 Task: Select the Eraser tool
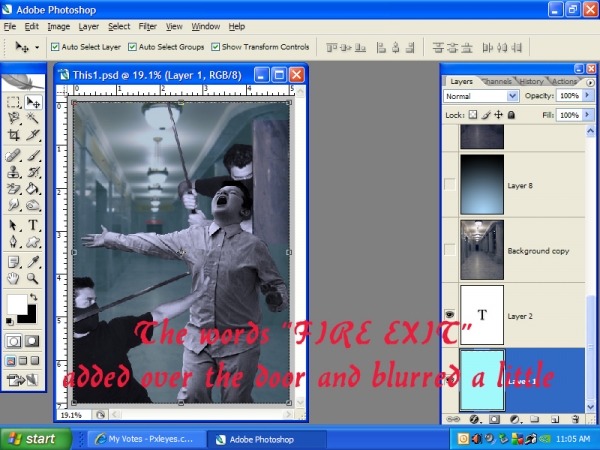pos(13,189)
